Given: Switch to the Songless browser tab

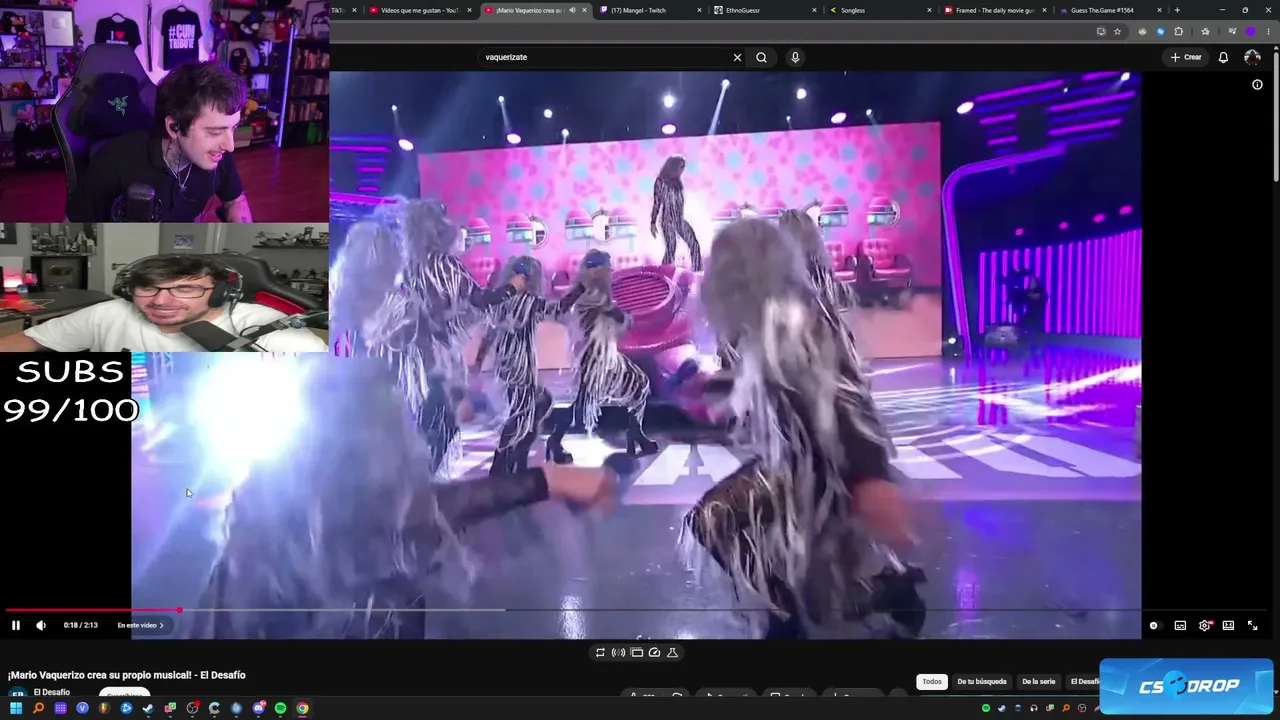Looking at the screenshot, I should point(878,10).
